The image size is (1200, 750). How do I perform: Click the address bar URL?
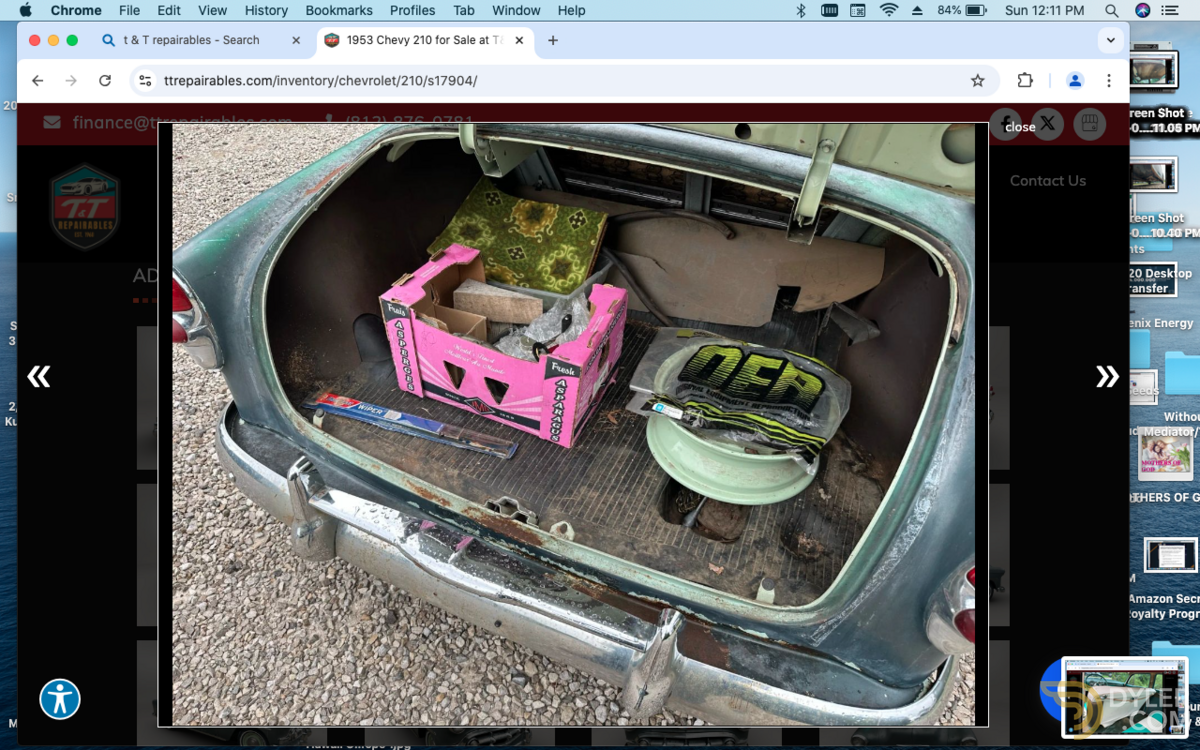(321, 80)
